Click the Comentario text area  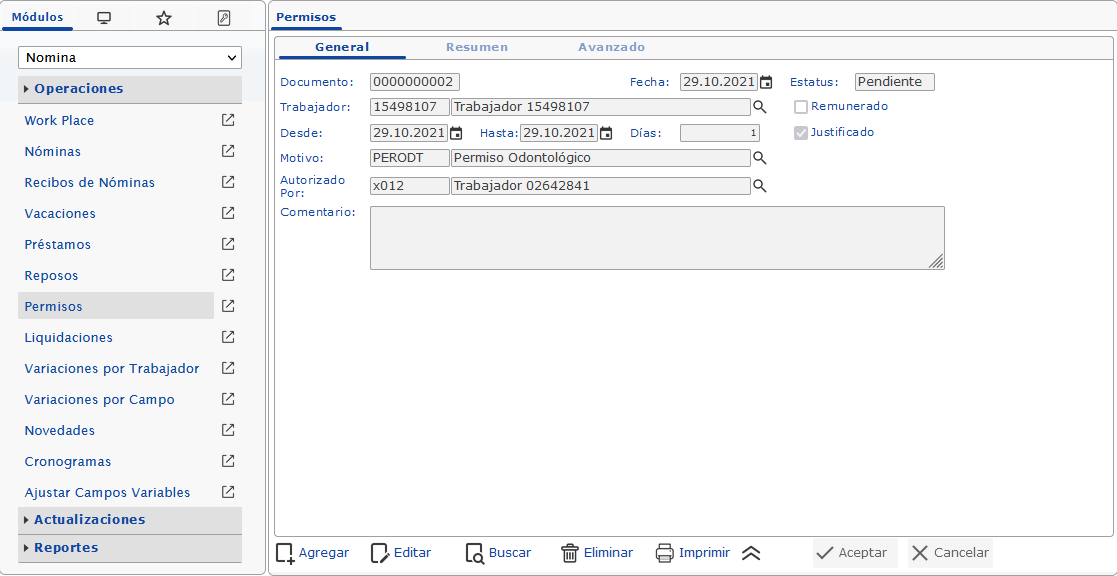(658, 238)
